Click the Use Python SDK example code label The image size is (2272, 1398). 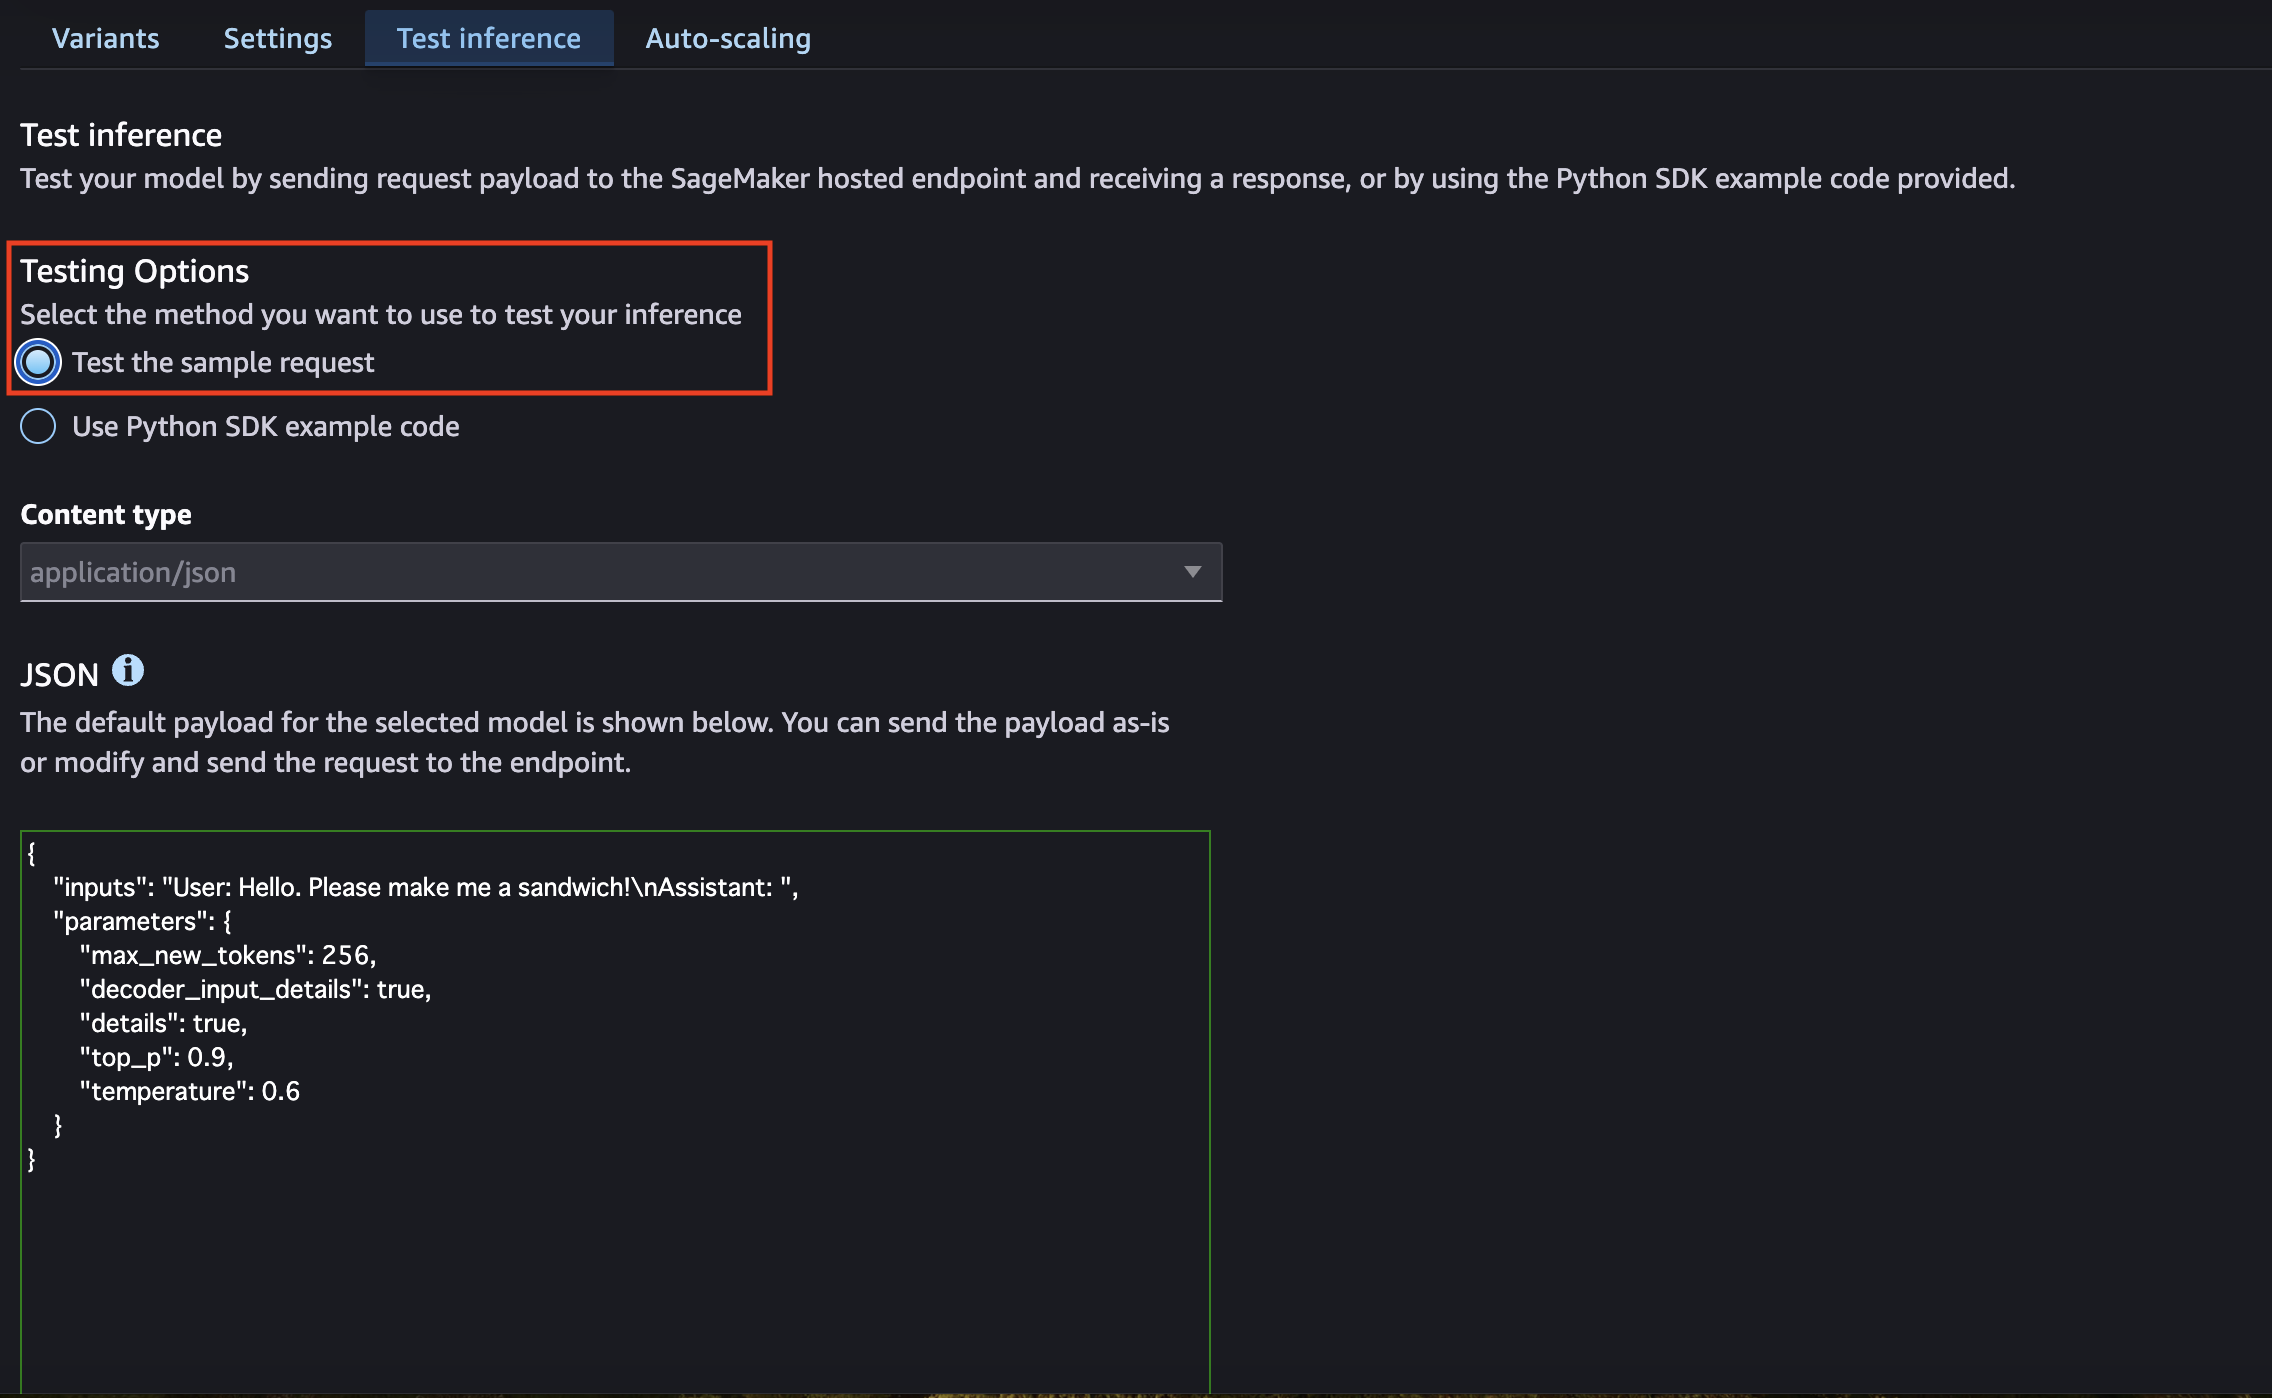265,426
